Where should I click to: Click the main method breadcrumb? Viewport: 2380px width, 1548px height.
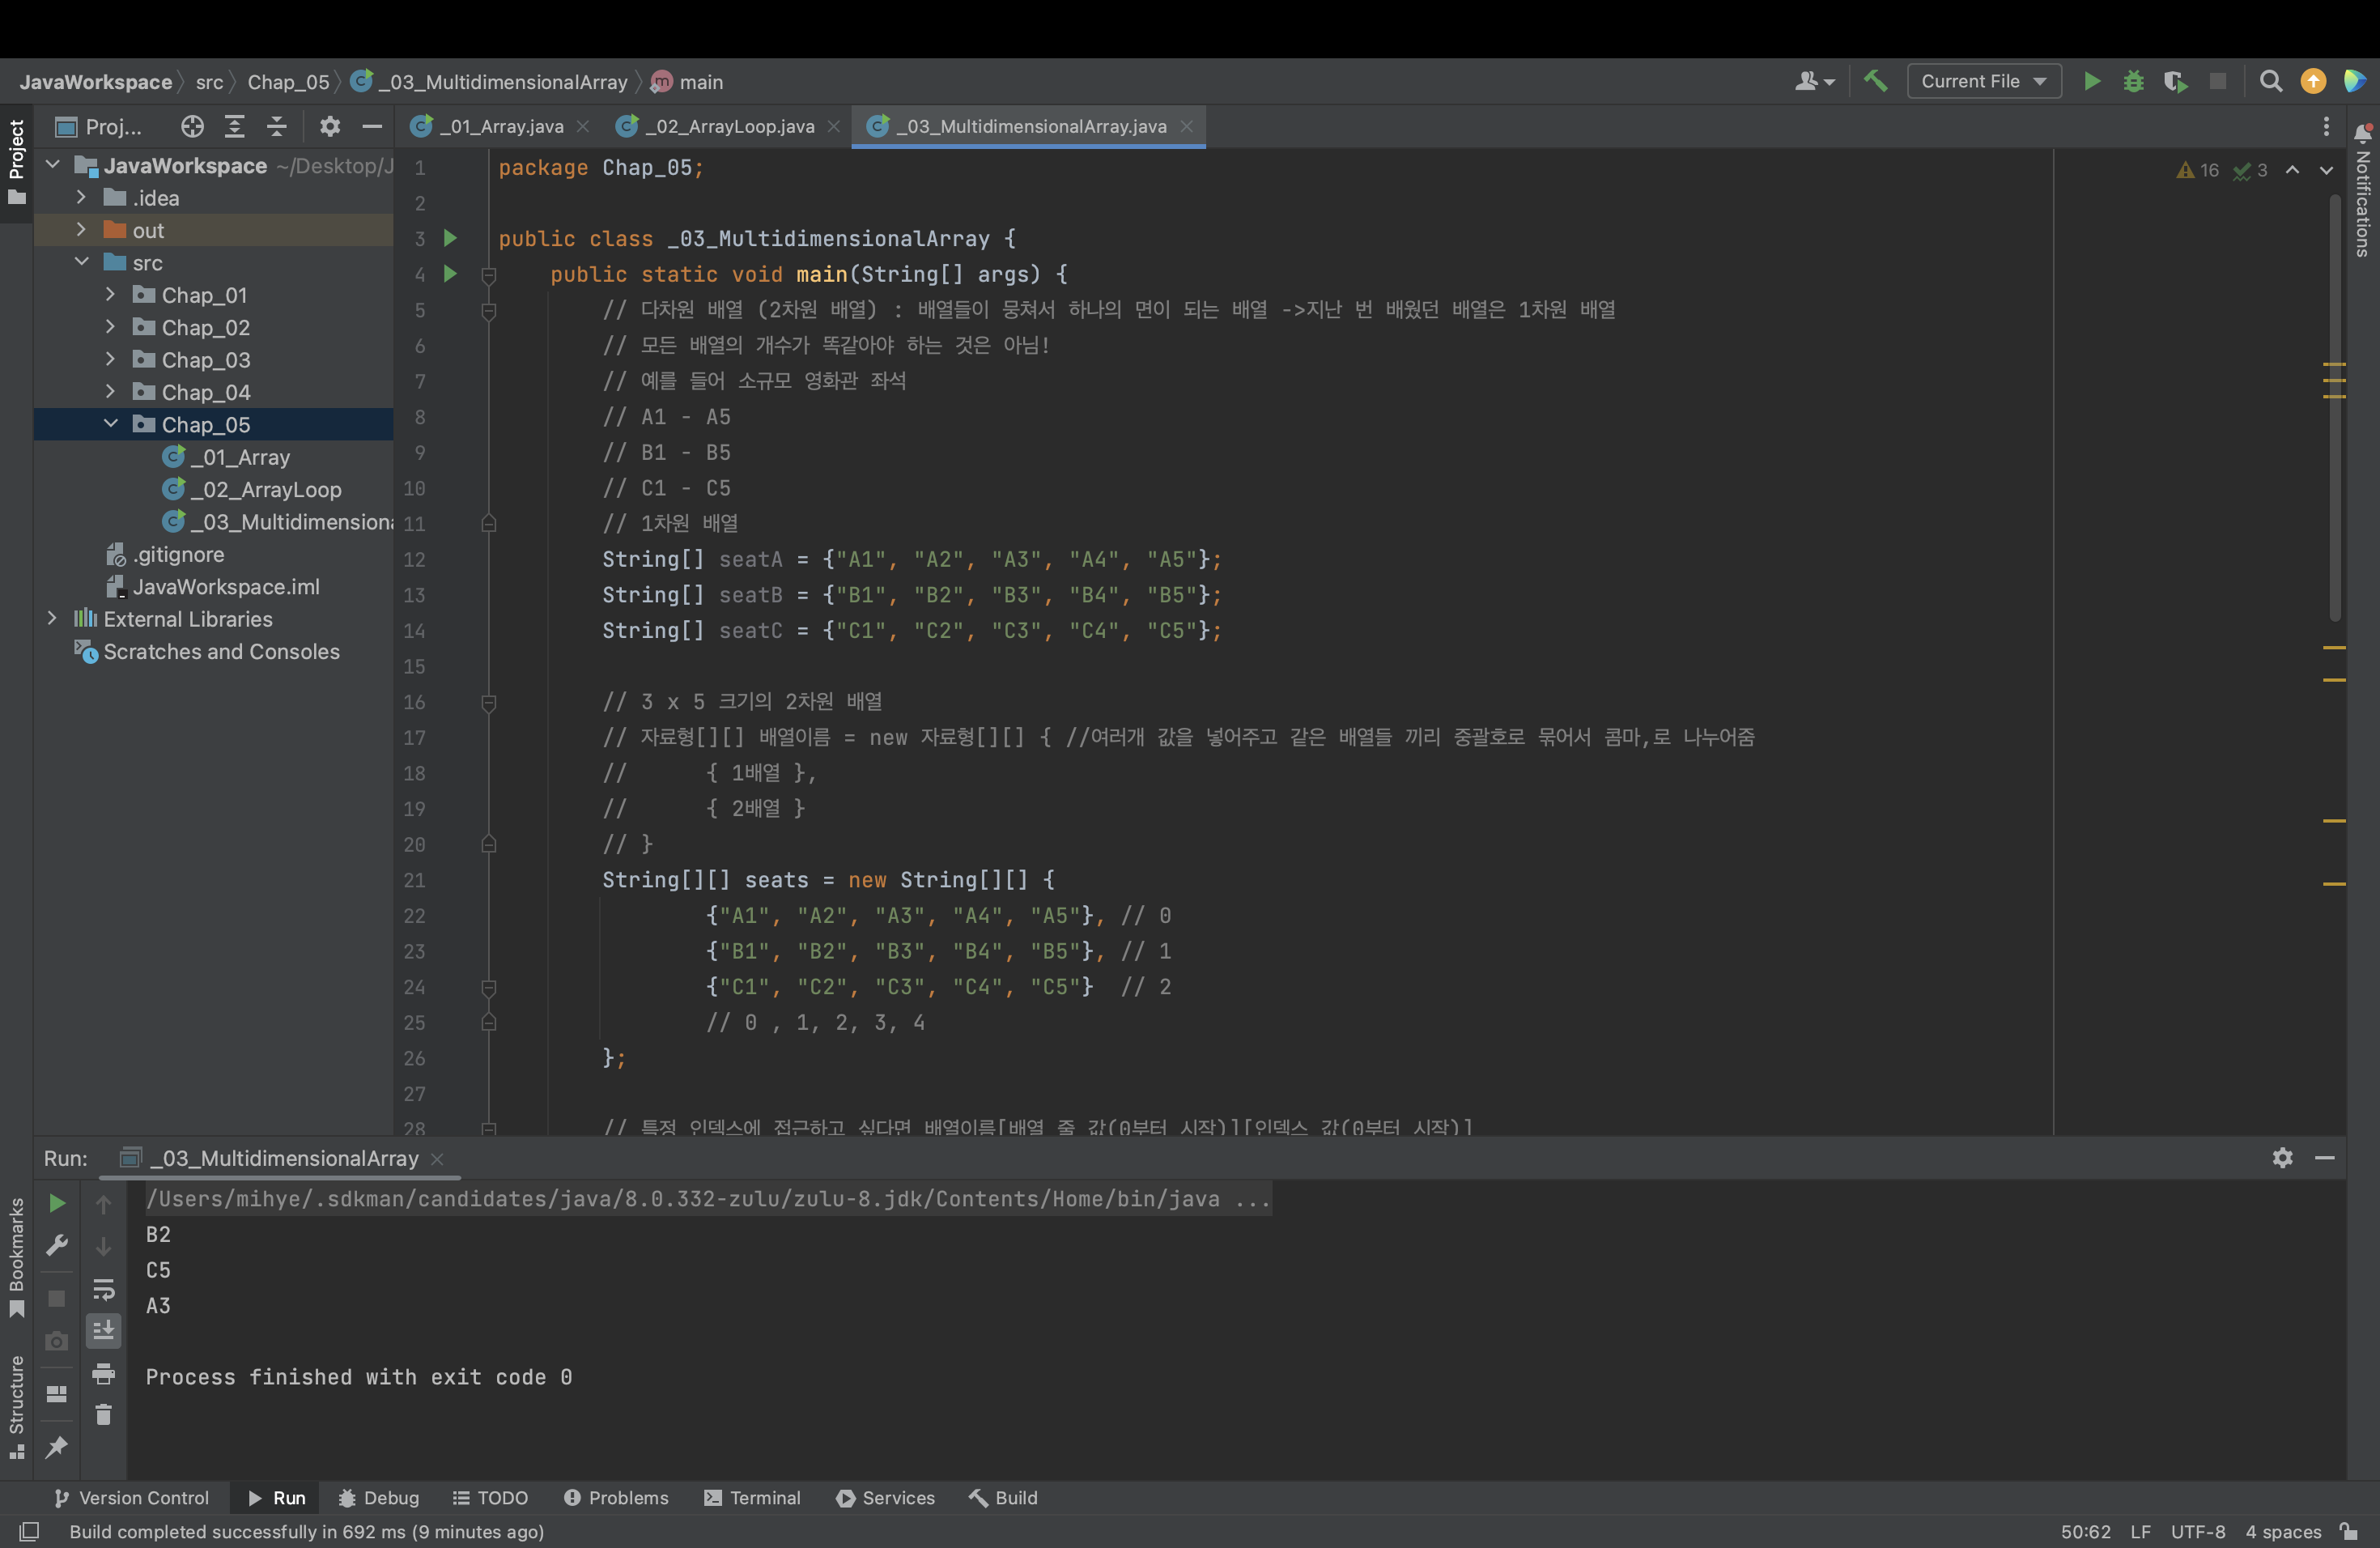coord(688,82)
